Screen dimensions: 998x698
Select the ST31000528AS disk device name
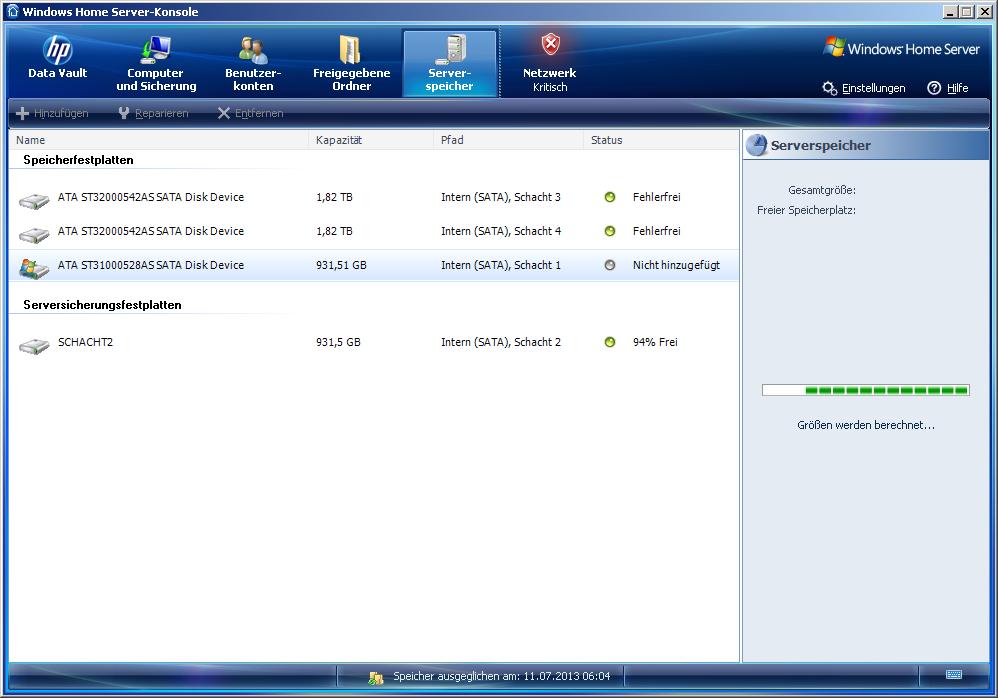tap(151, 265)
